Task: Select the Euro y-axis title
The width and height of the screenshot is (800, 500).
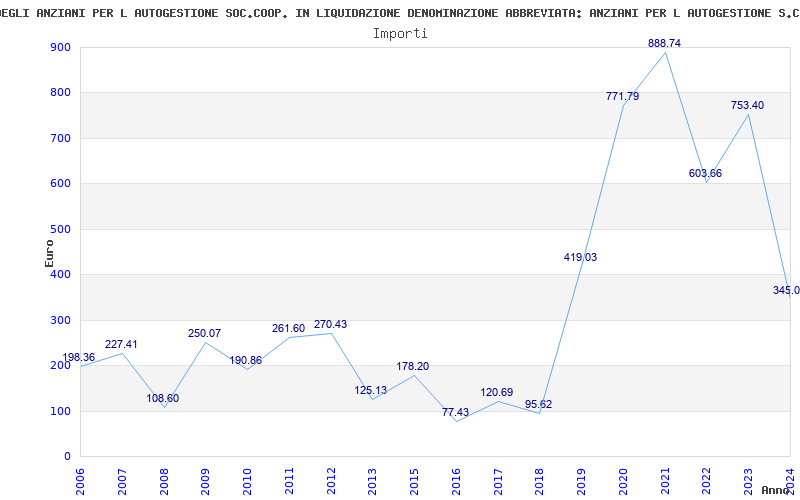Action: pos(49,253)
